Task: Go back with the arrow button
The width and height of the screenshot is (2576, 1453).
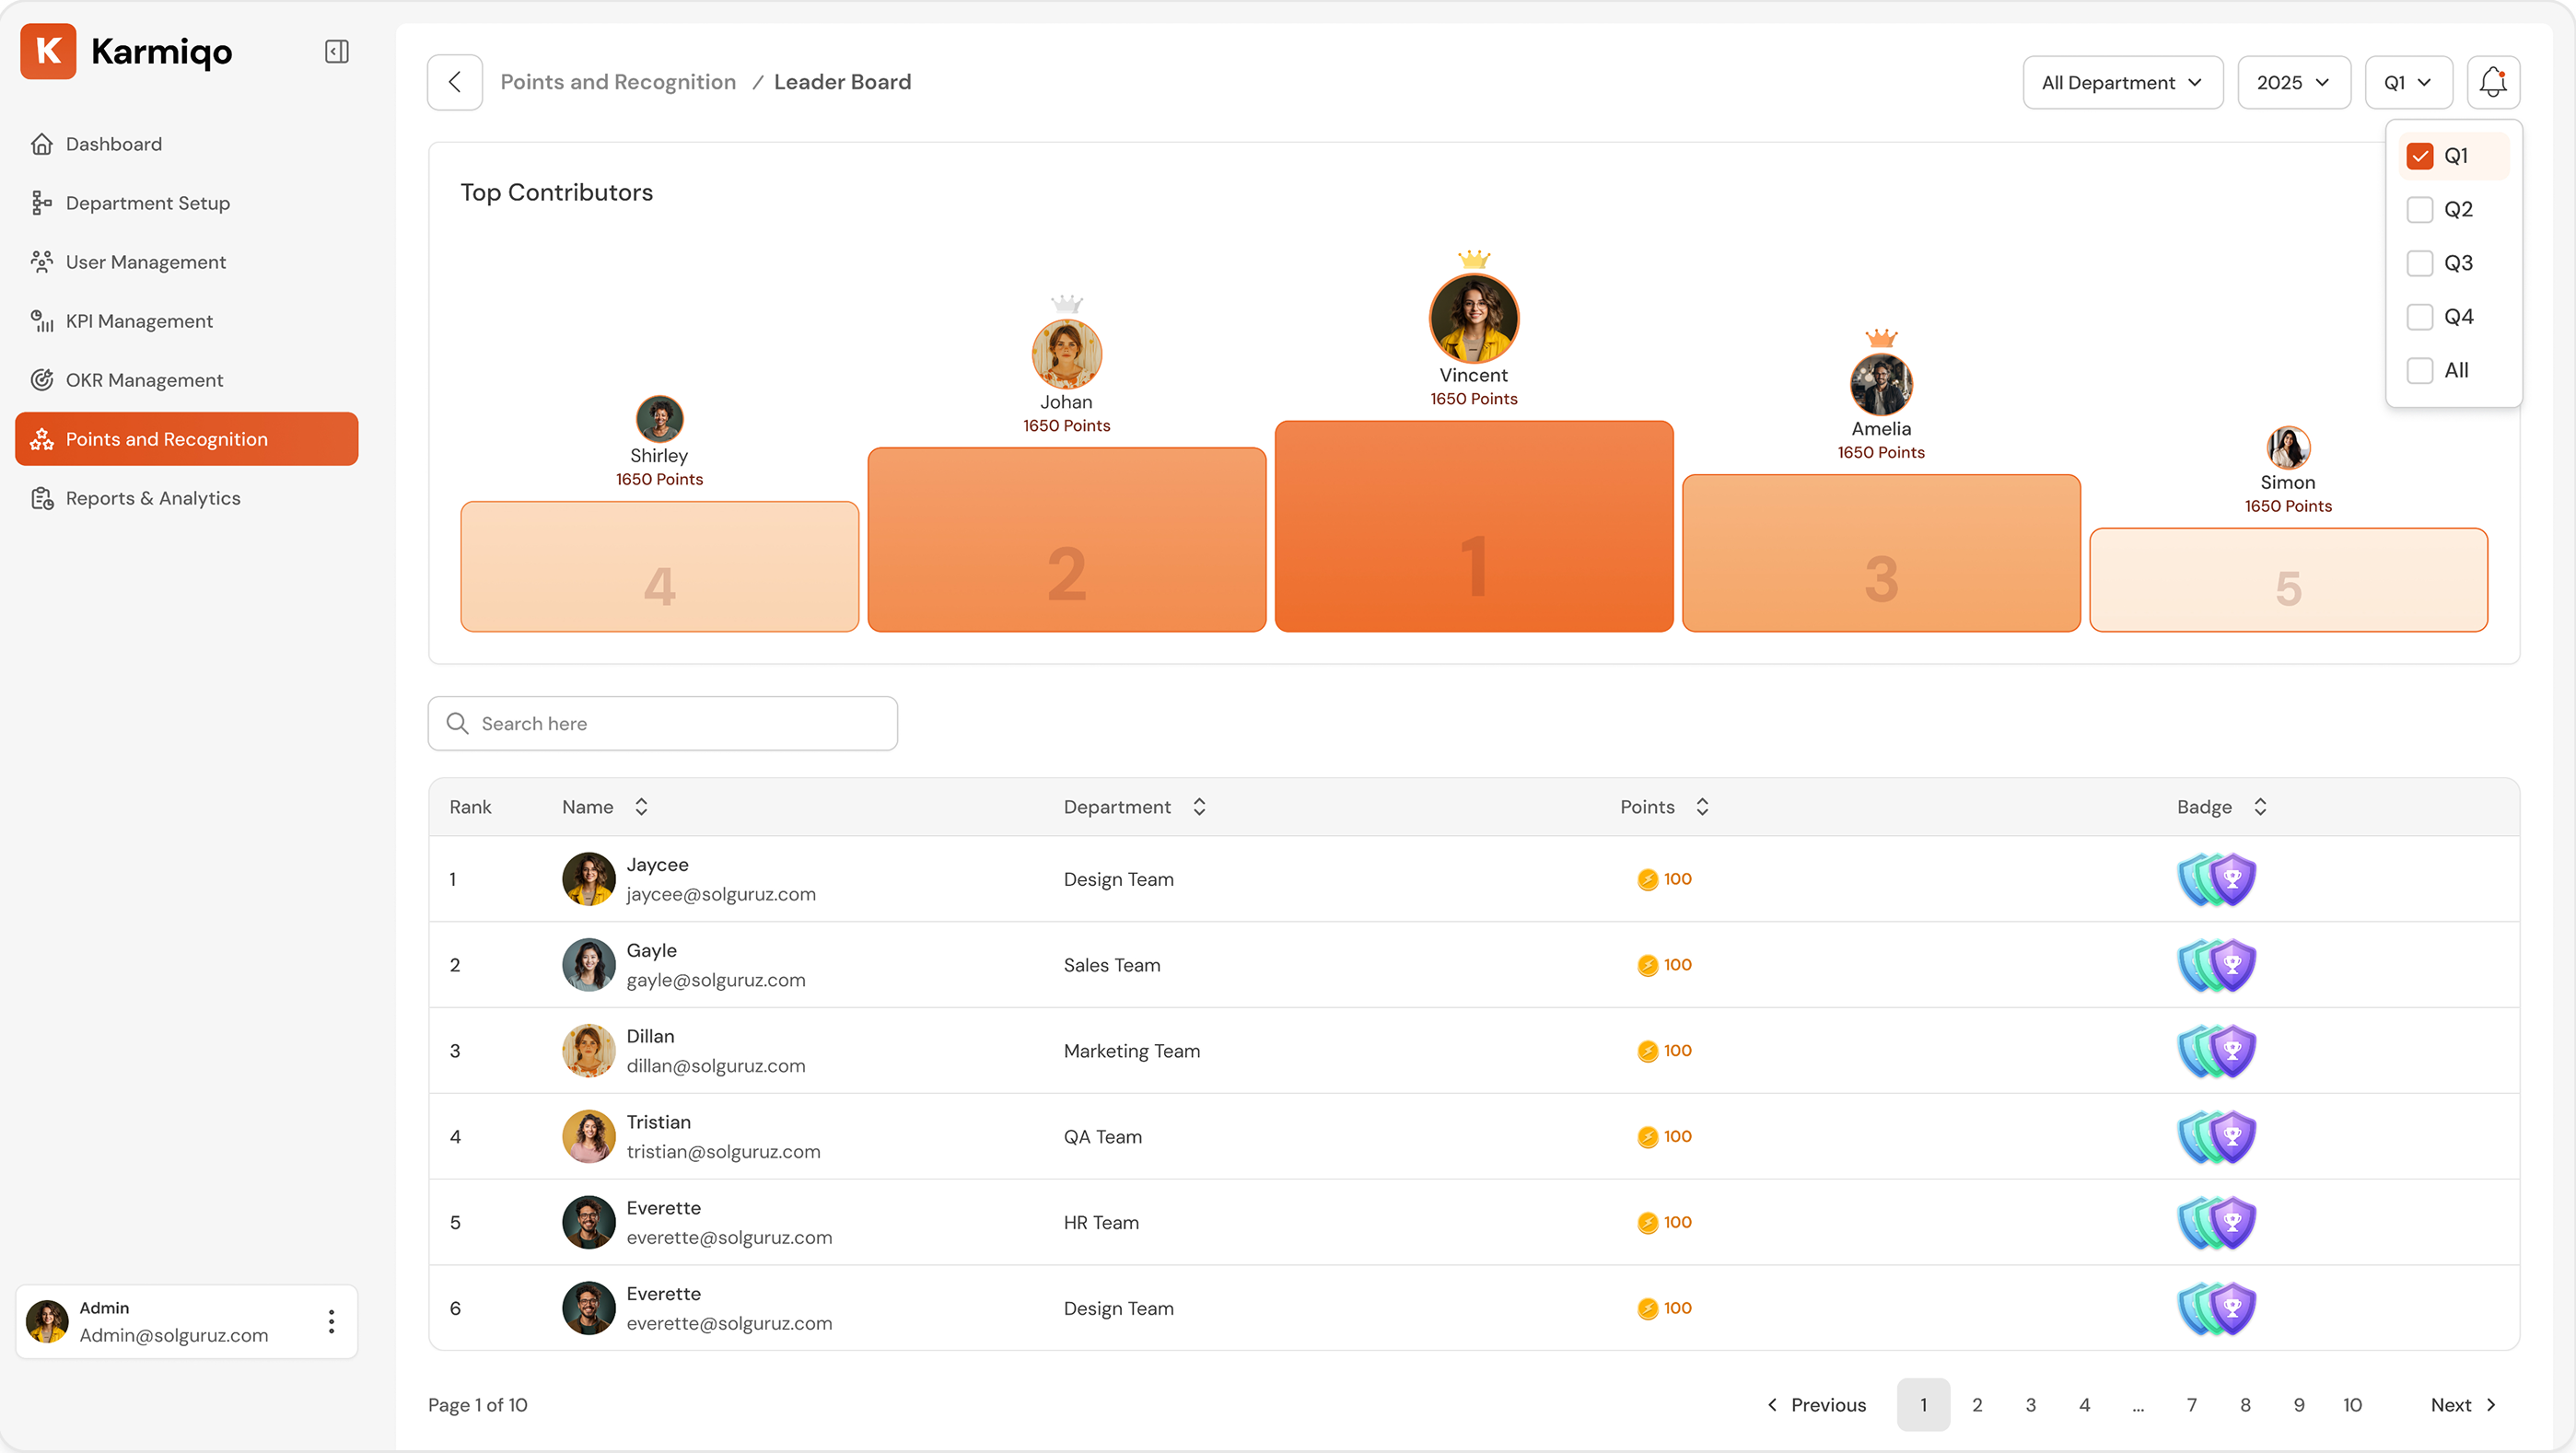Action: point(455,82)
